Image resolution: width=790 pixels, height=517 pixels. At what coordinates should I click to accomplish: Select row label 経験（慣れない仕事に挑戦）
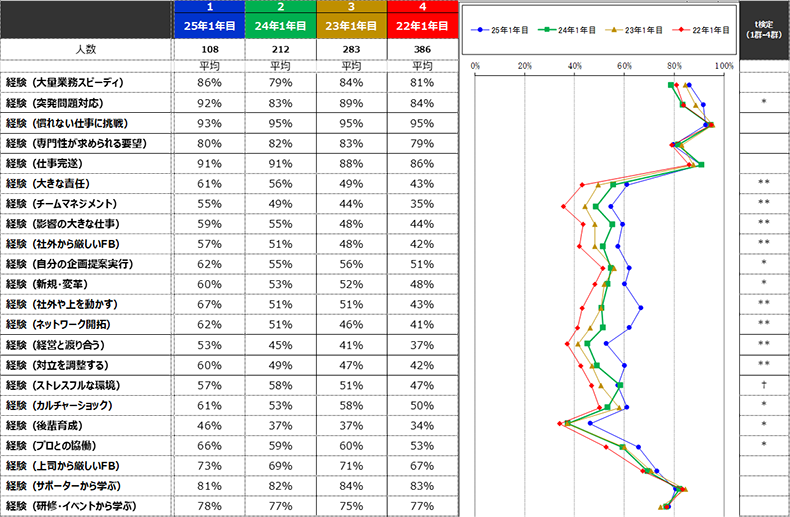click(x=85, y=123)
